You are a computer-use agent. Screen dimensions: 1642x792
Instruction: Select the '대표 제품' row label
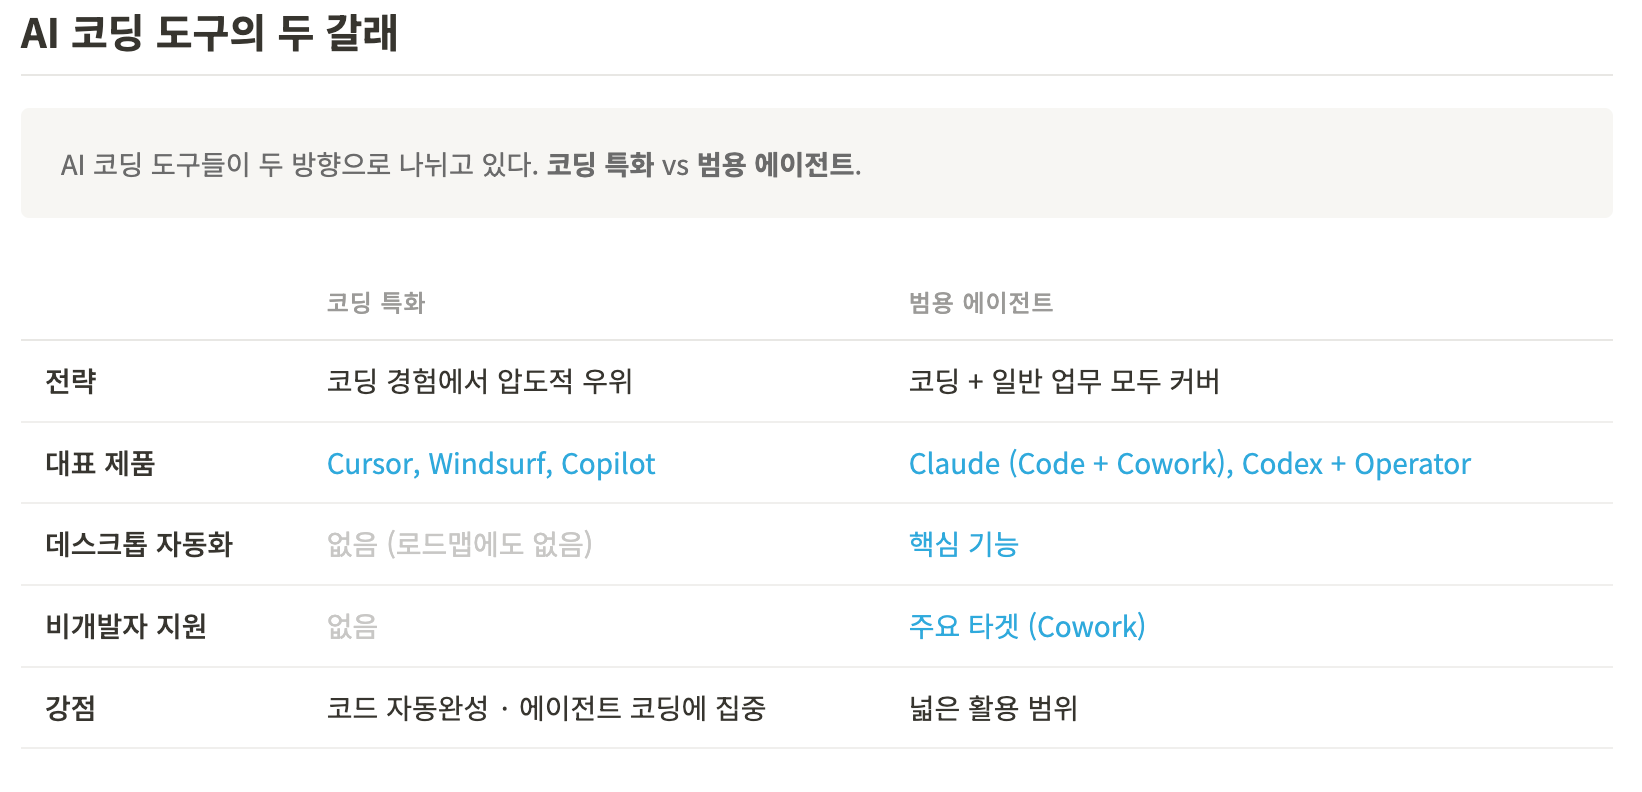pyautogui.click(x=100, y=464)
